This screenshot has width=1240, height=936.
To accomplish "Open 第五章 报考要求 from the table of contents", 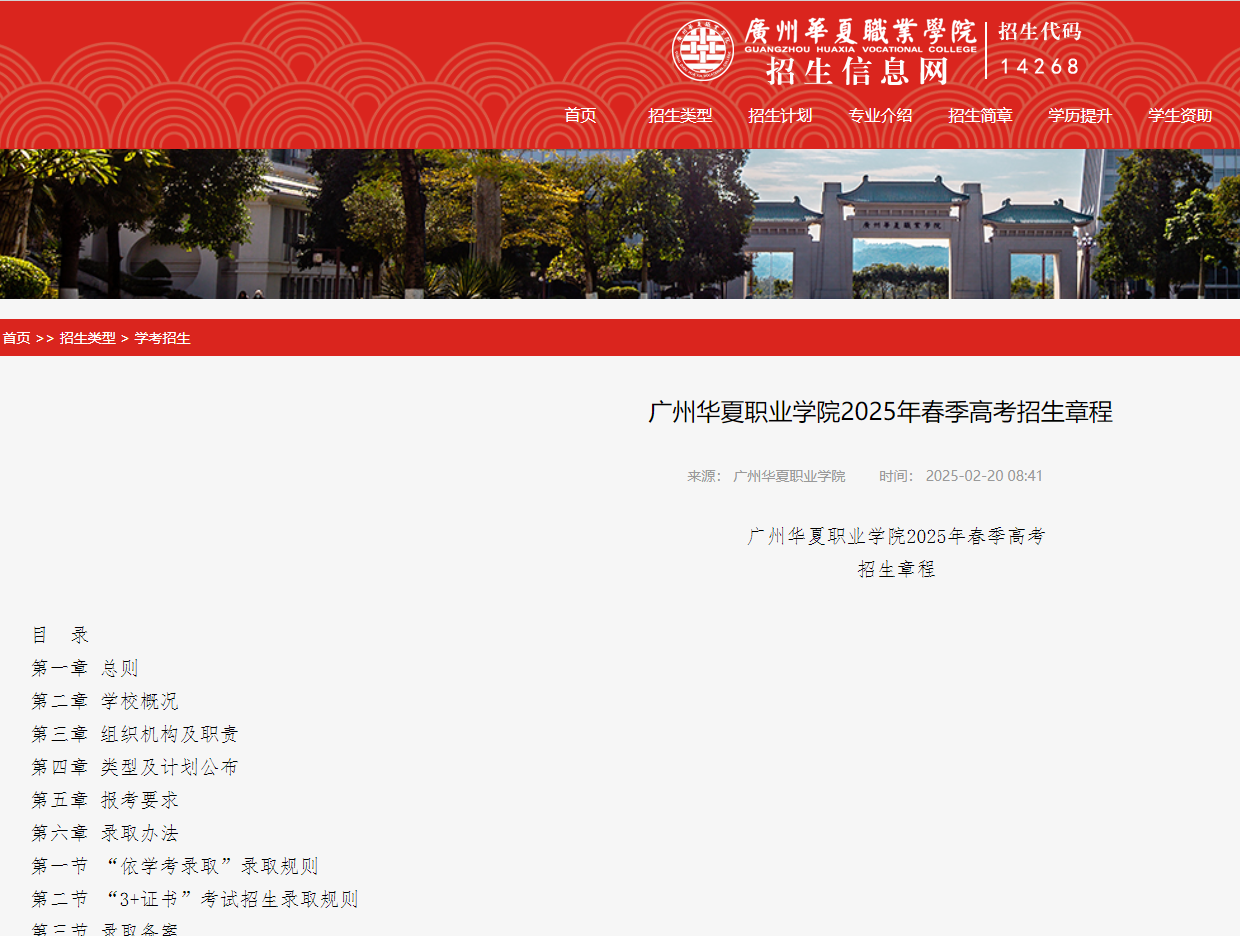I will click(x=103, y=799).
